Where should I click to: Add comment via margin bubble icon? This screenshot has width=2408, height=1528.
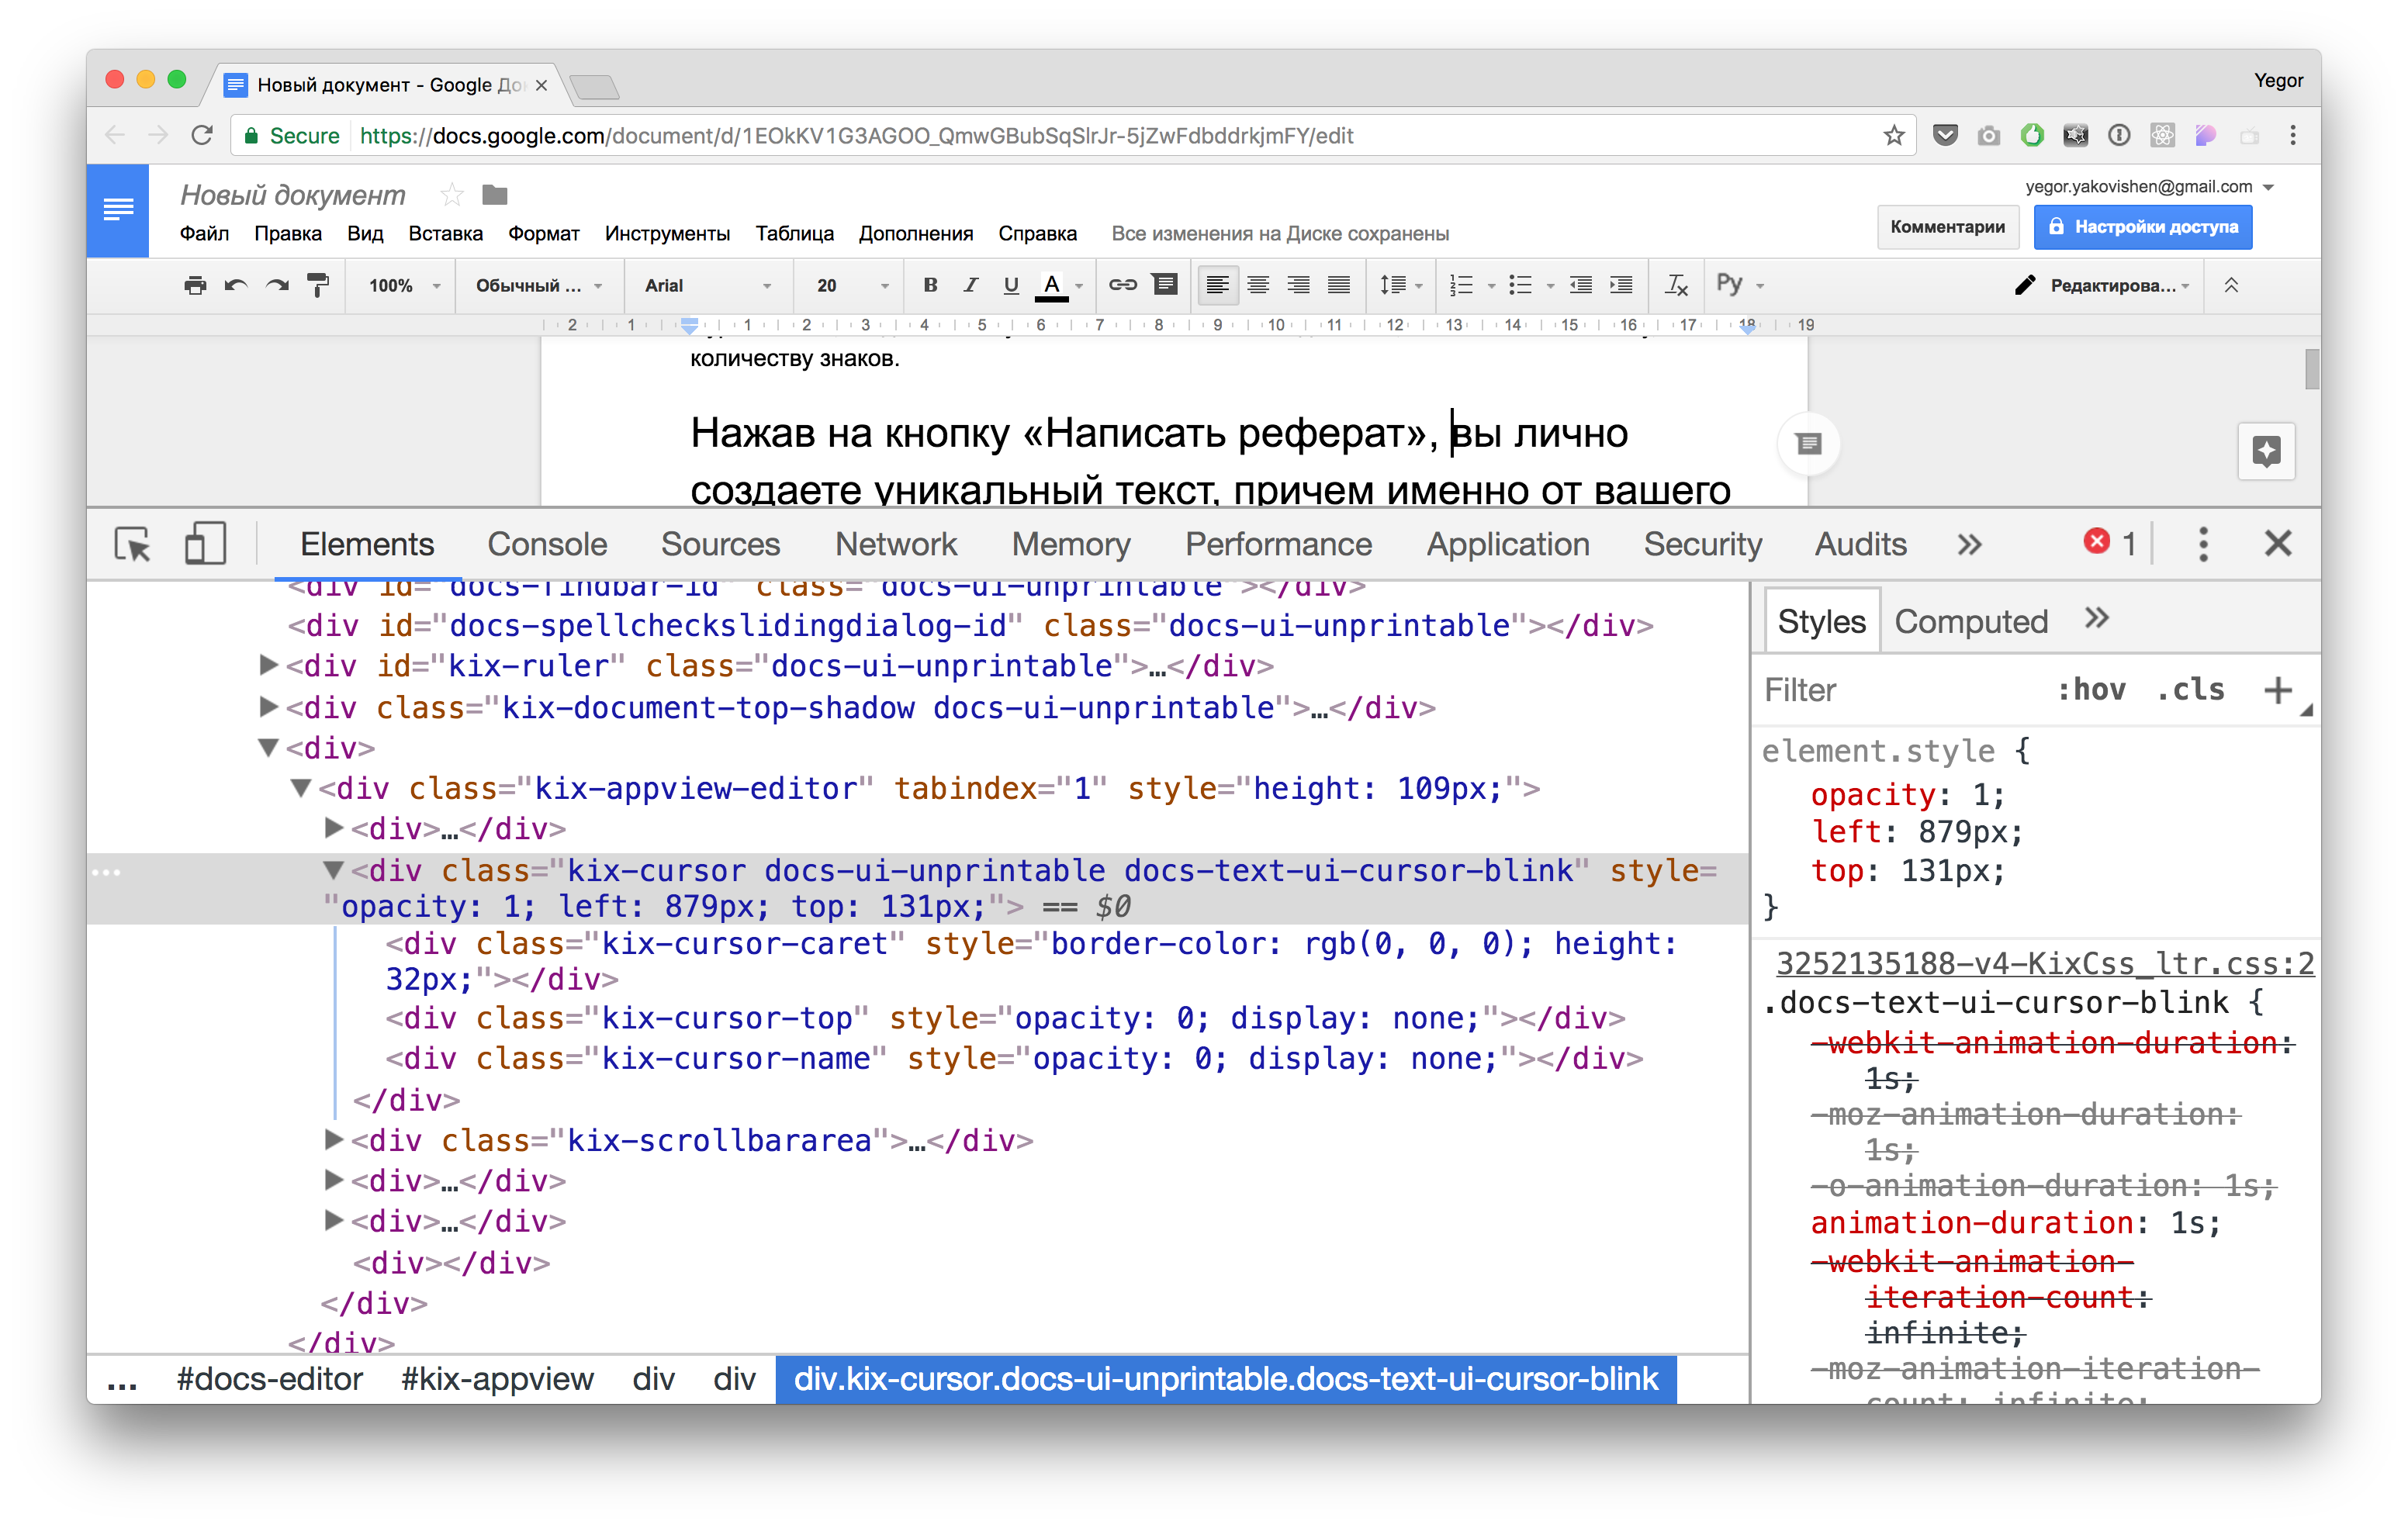[1808, 443]
